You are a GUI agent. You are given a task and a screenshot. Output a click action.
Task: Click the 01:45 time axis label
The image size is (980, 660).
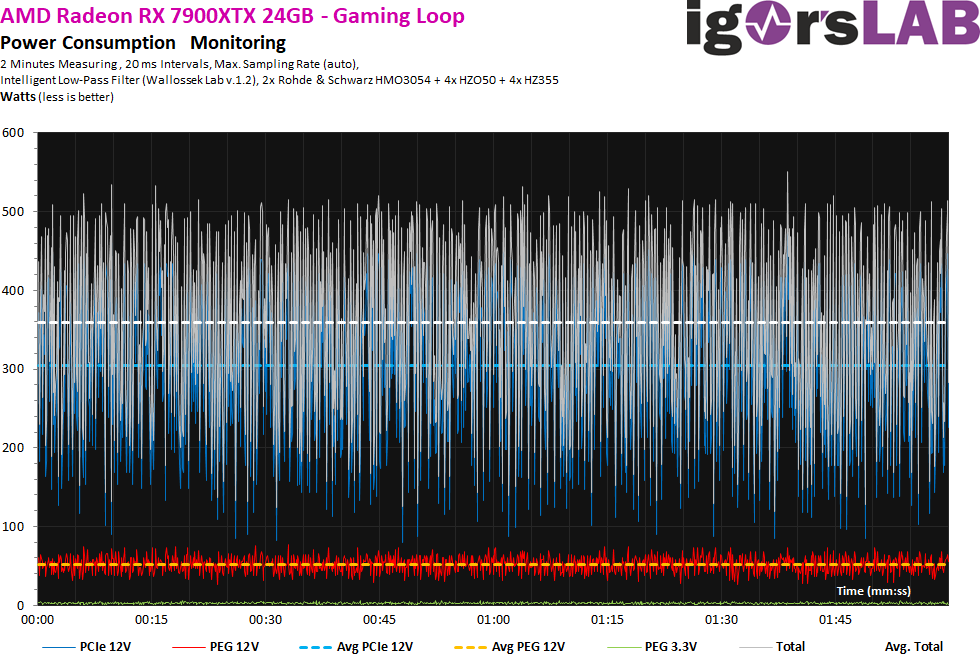click(x=835, y=619)
